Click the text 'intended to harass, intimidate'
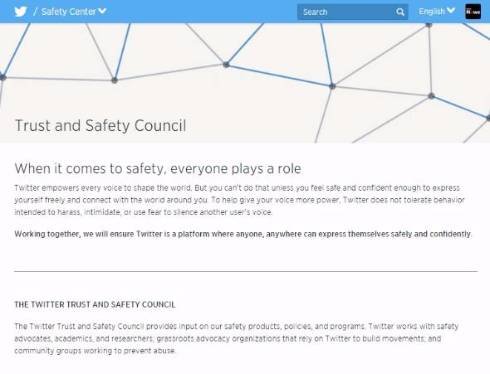Image resolution: width=490 pixels, height=374 pixels. [x=68, y=212]
